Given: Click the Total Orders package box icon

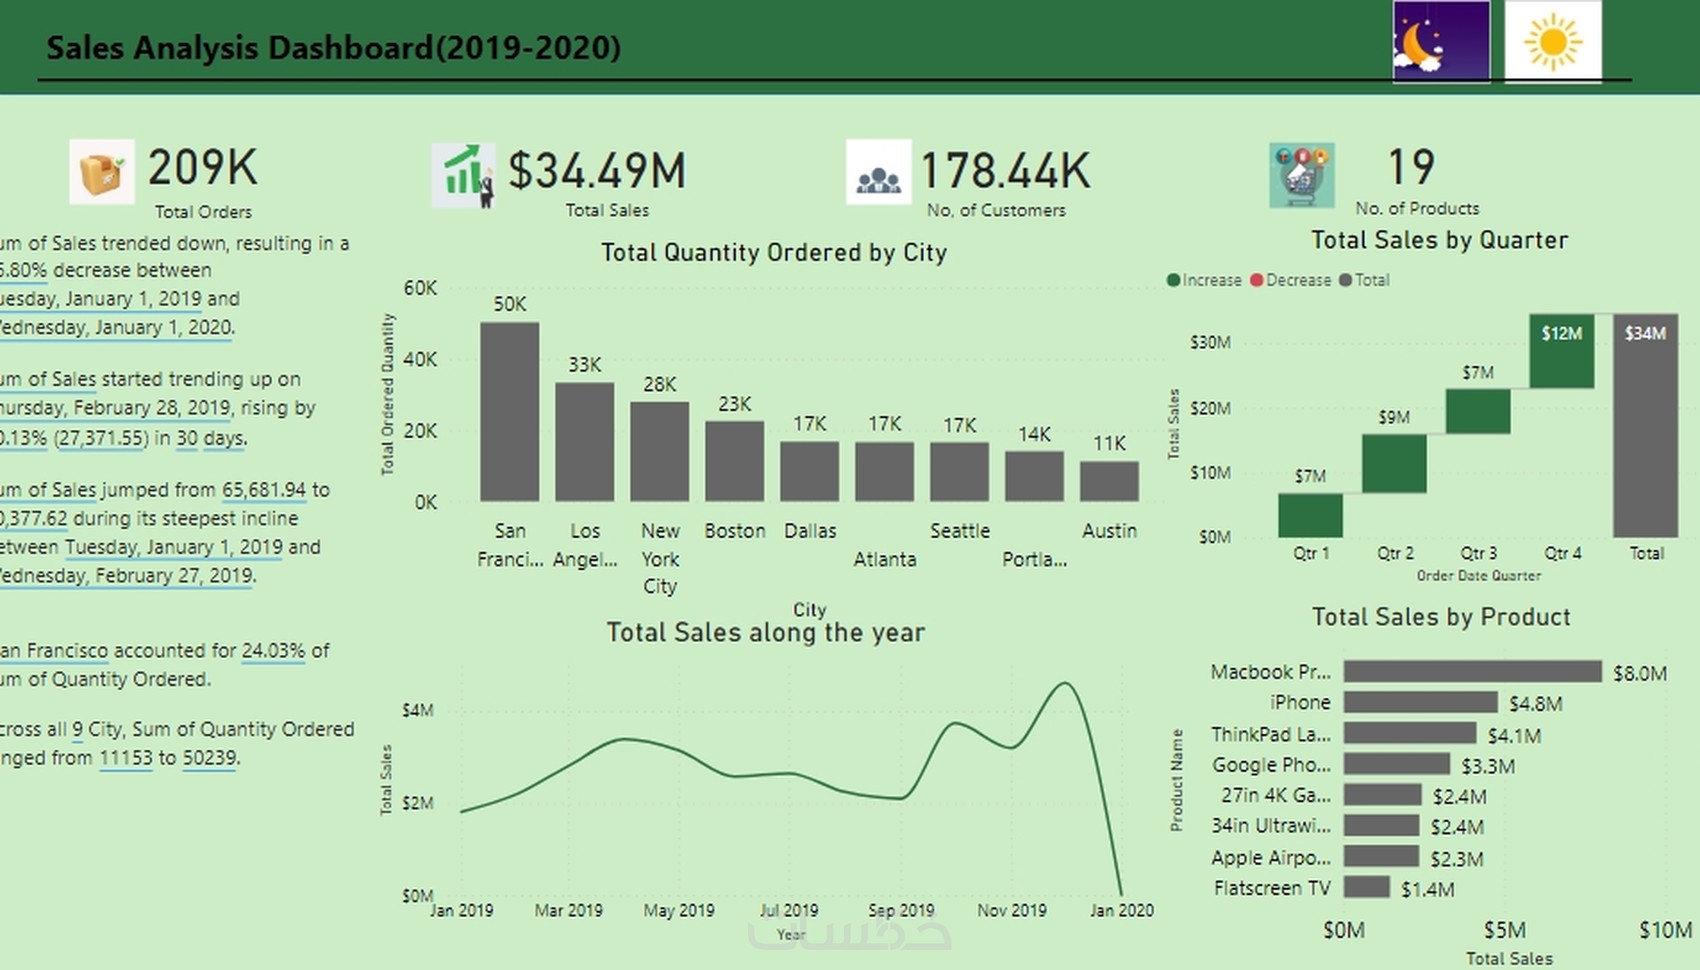Looking at the screenshot, I should pyautogui.click(x=102, y=173).
